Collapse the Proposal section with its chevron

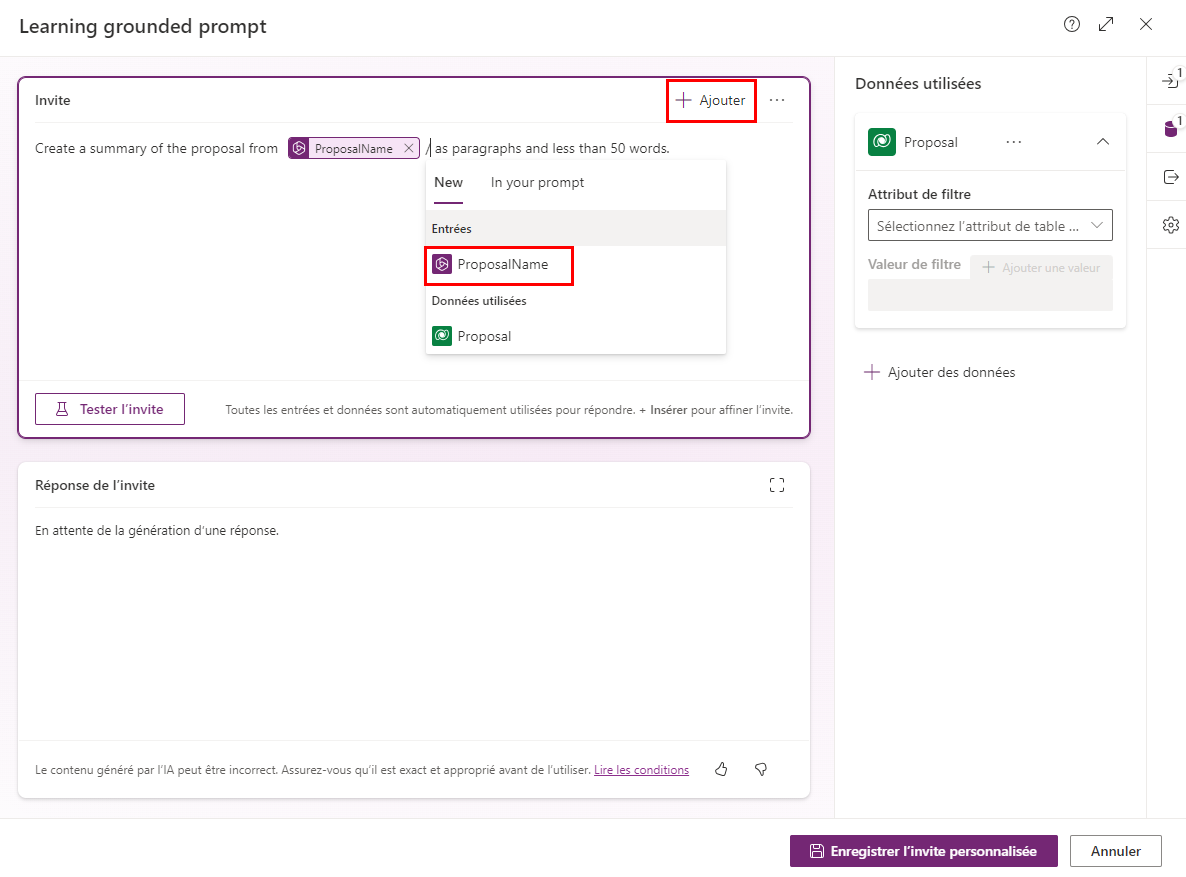click(1102, 141)
